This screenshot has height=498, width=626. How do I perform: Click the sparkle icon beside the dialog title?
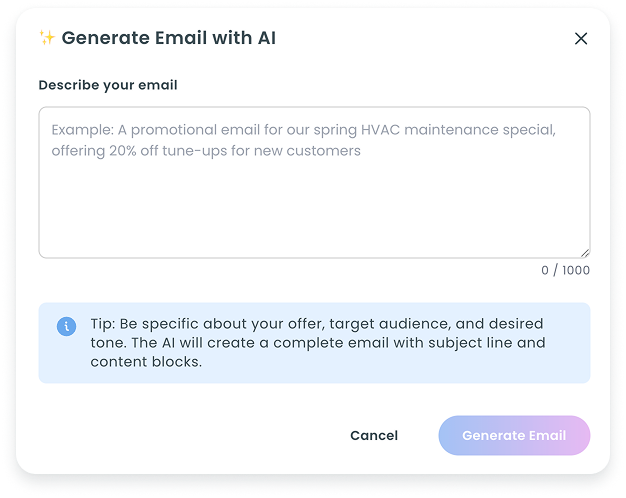tap(47, 38)
